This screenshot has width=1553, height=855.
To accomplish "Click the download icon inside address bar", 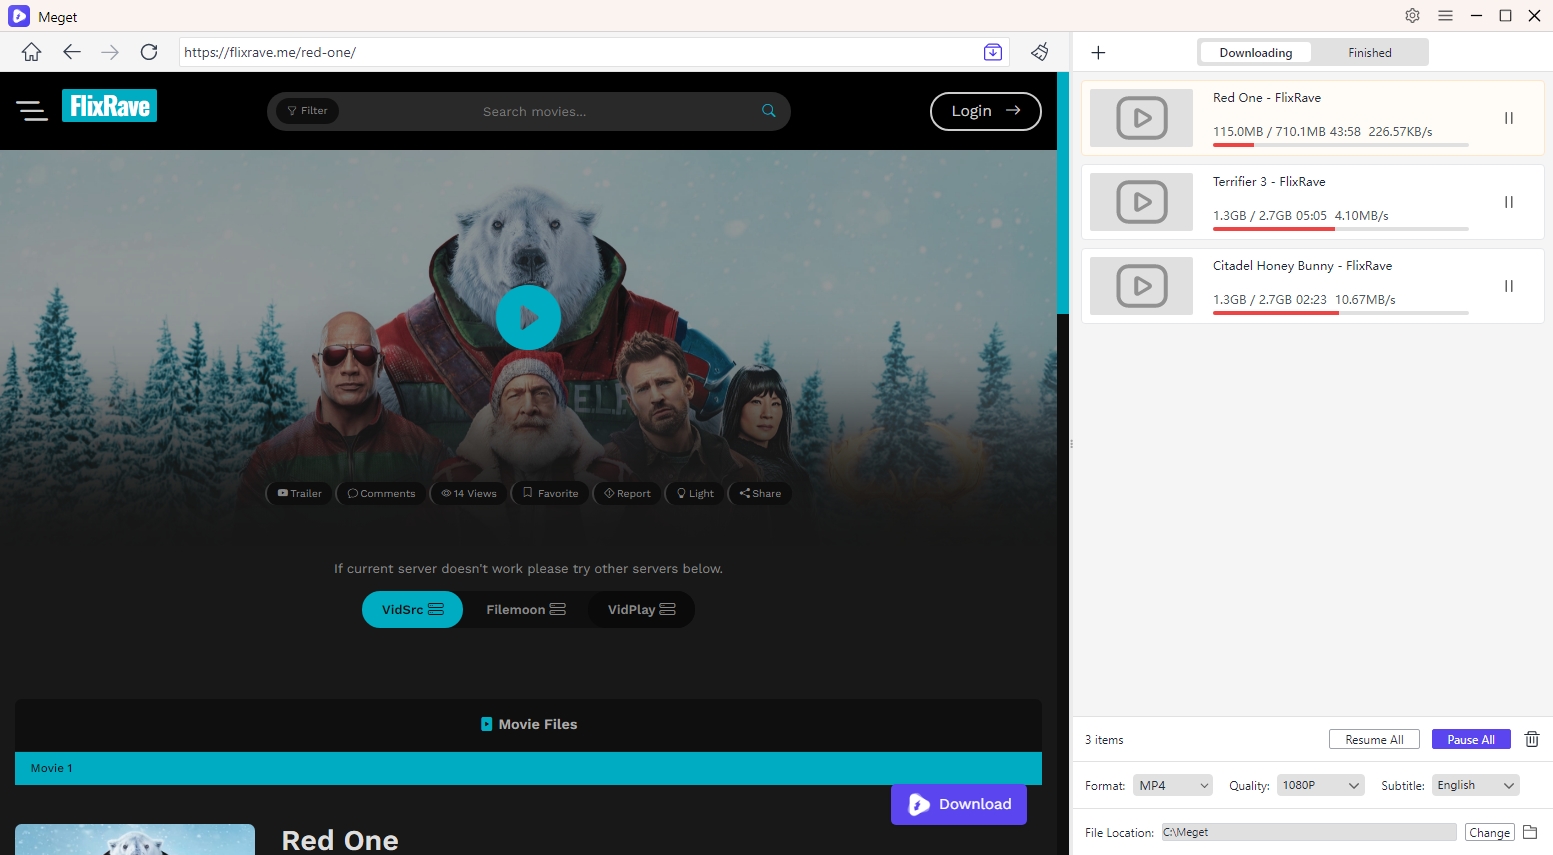I will [993, 52].
